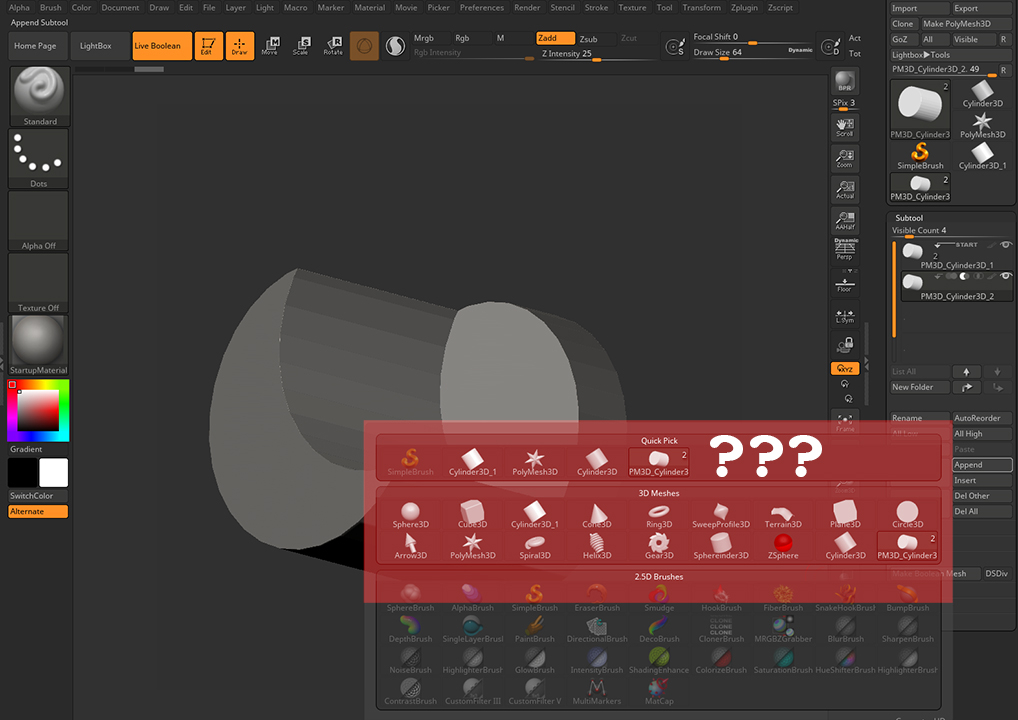Click the AutoReorder button
The width and height of the screenshot is (1018, 720).
click(982, 418)
